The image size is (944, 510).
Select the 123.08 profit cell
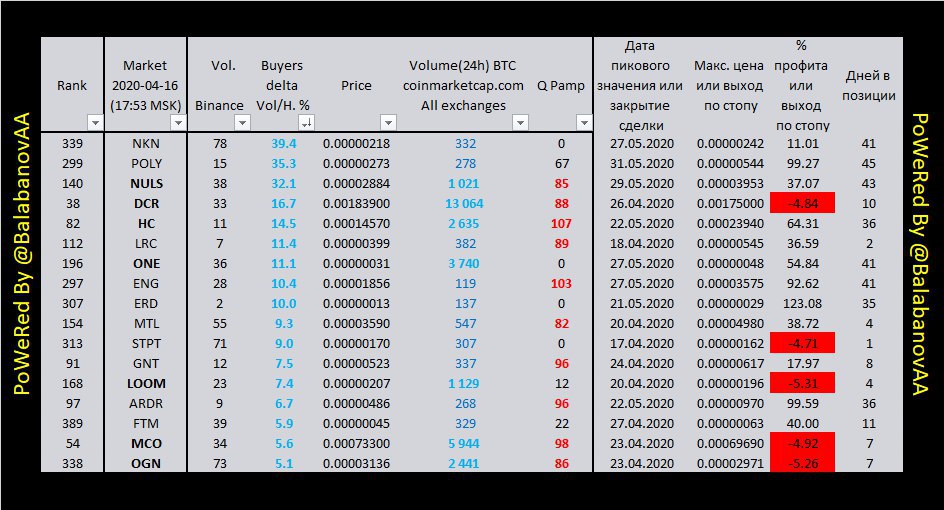pyautogui.click(x=803, y=303)
